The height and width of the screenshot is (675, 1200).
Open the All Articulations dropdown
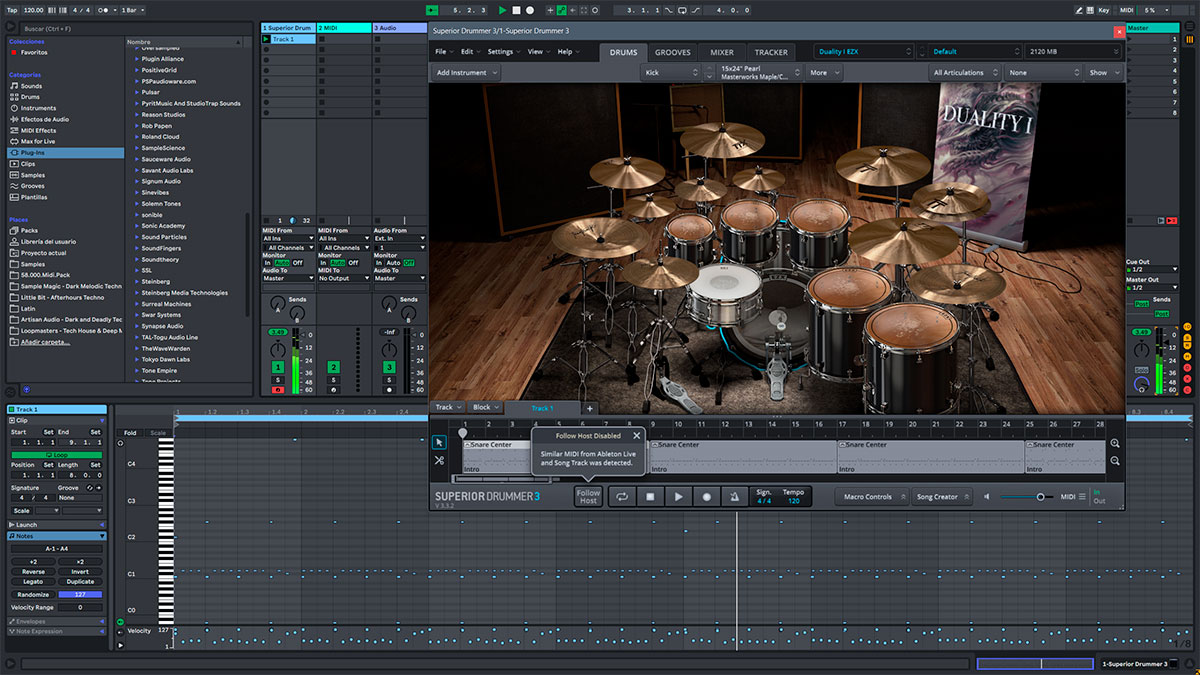pyautogui.click(x=966, y=73)
